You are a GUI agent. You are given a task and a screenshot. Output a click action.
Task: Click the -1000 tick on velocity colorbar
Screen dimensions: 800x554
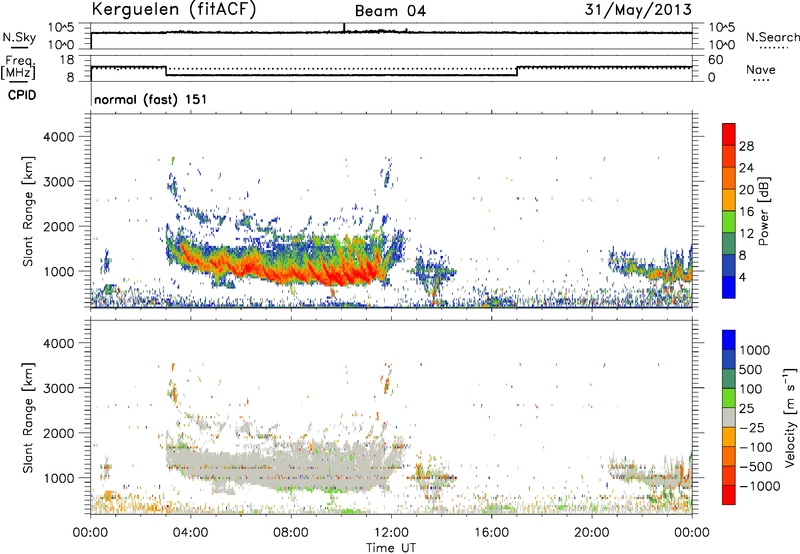[760, 486]
